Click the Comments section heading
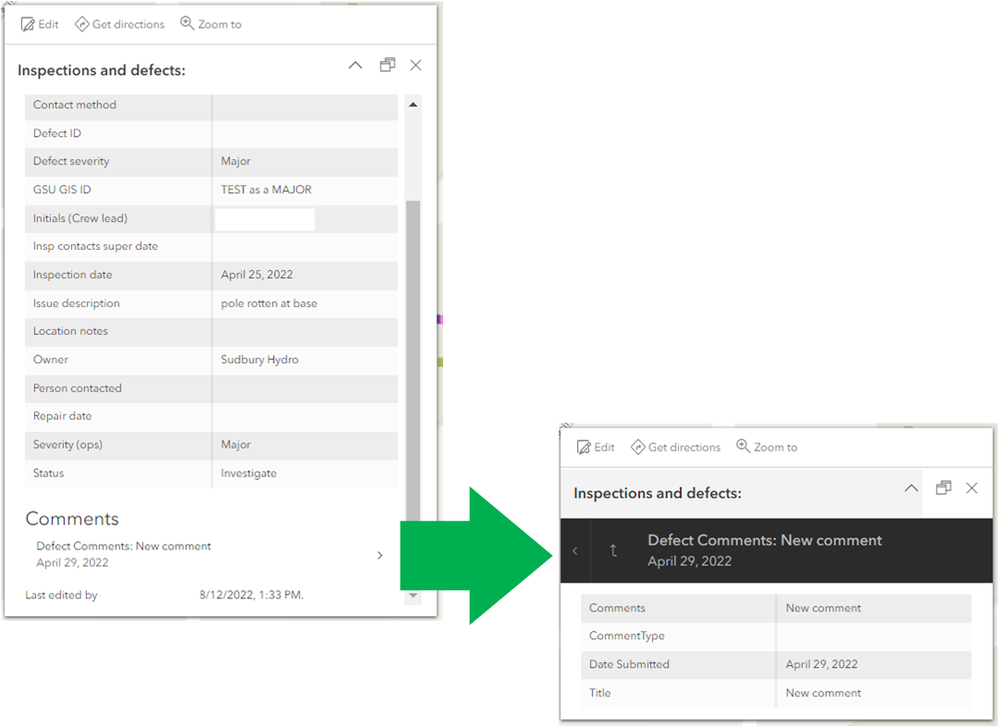 coord(72,519)
